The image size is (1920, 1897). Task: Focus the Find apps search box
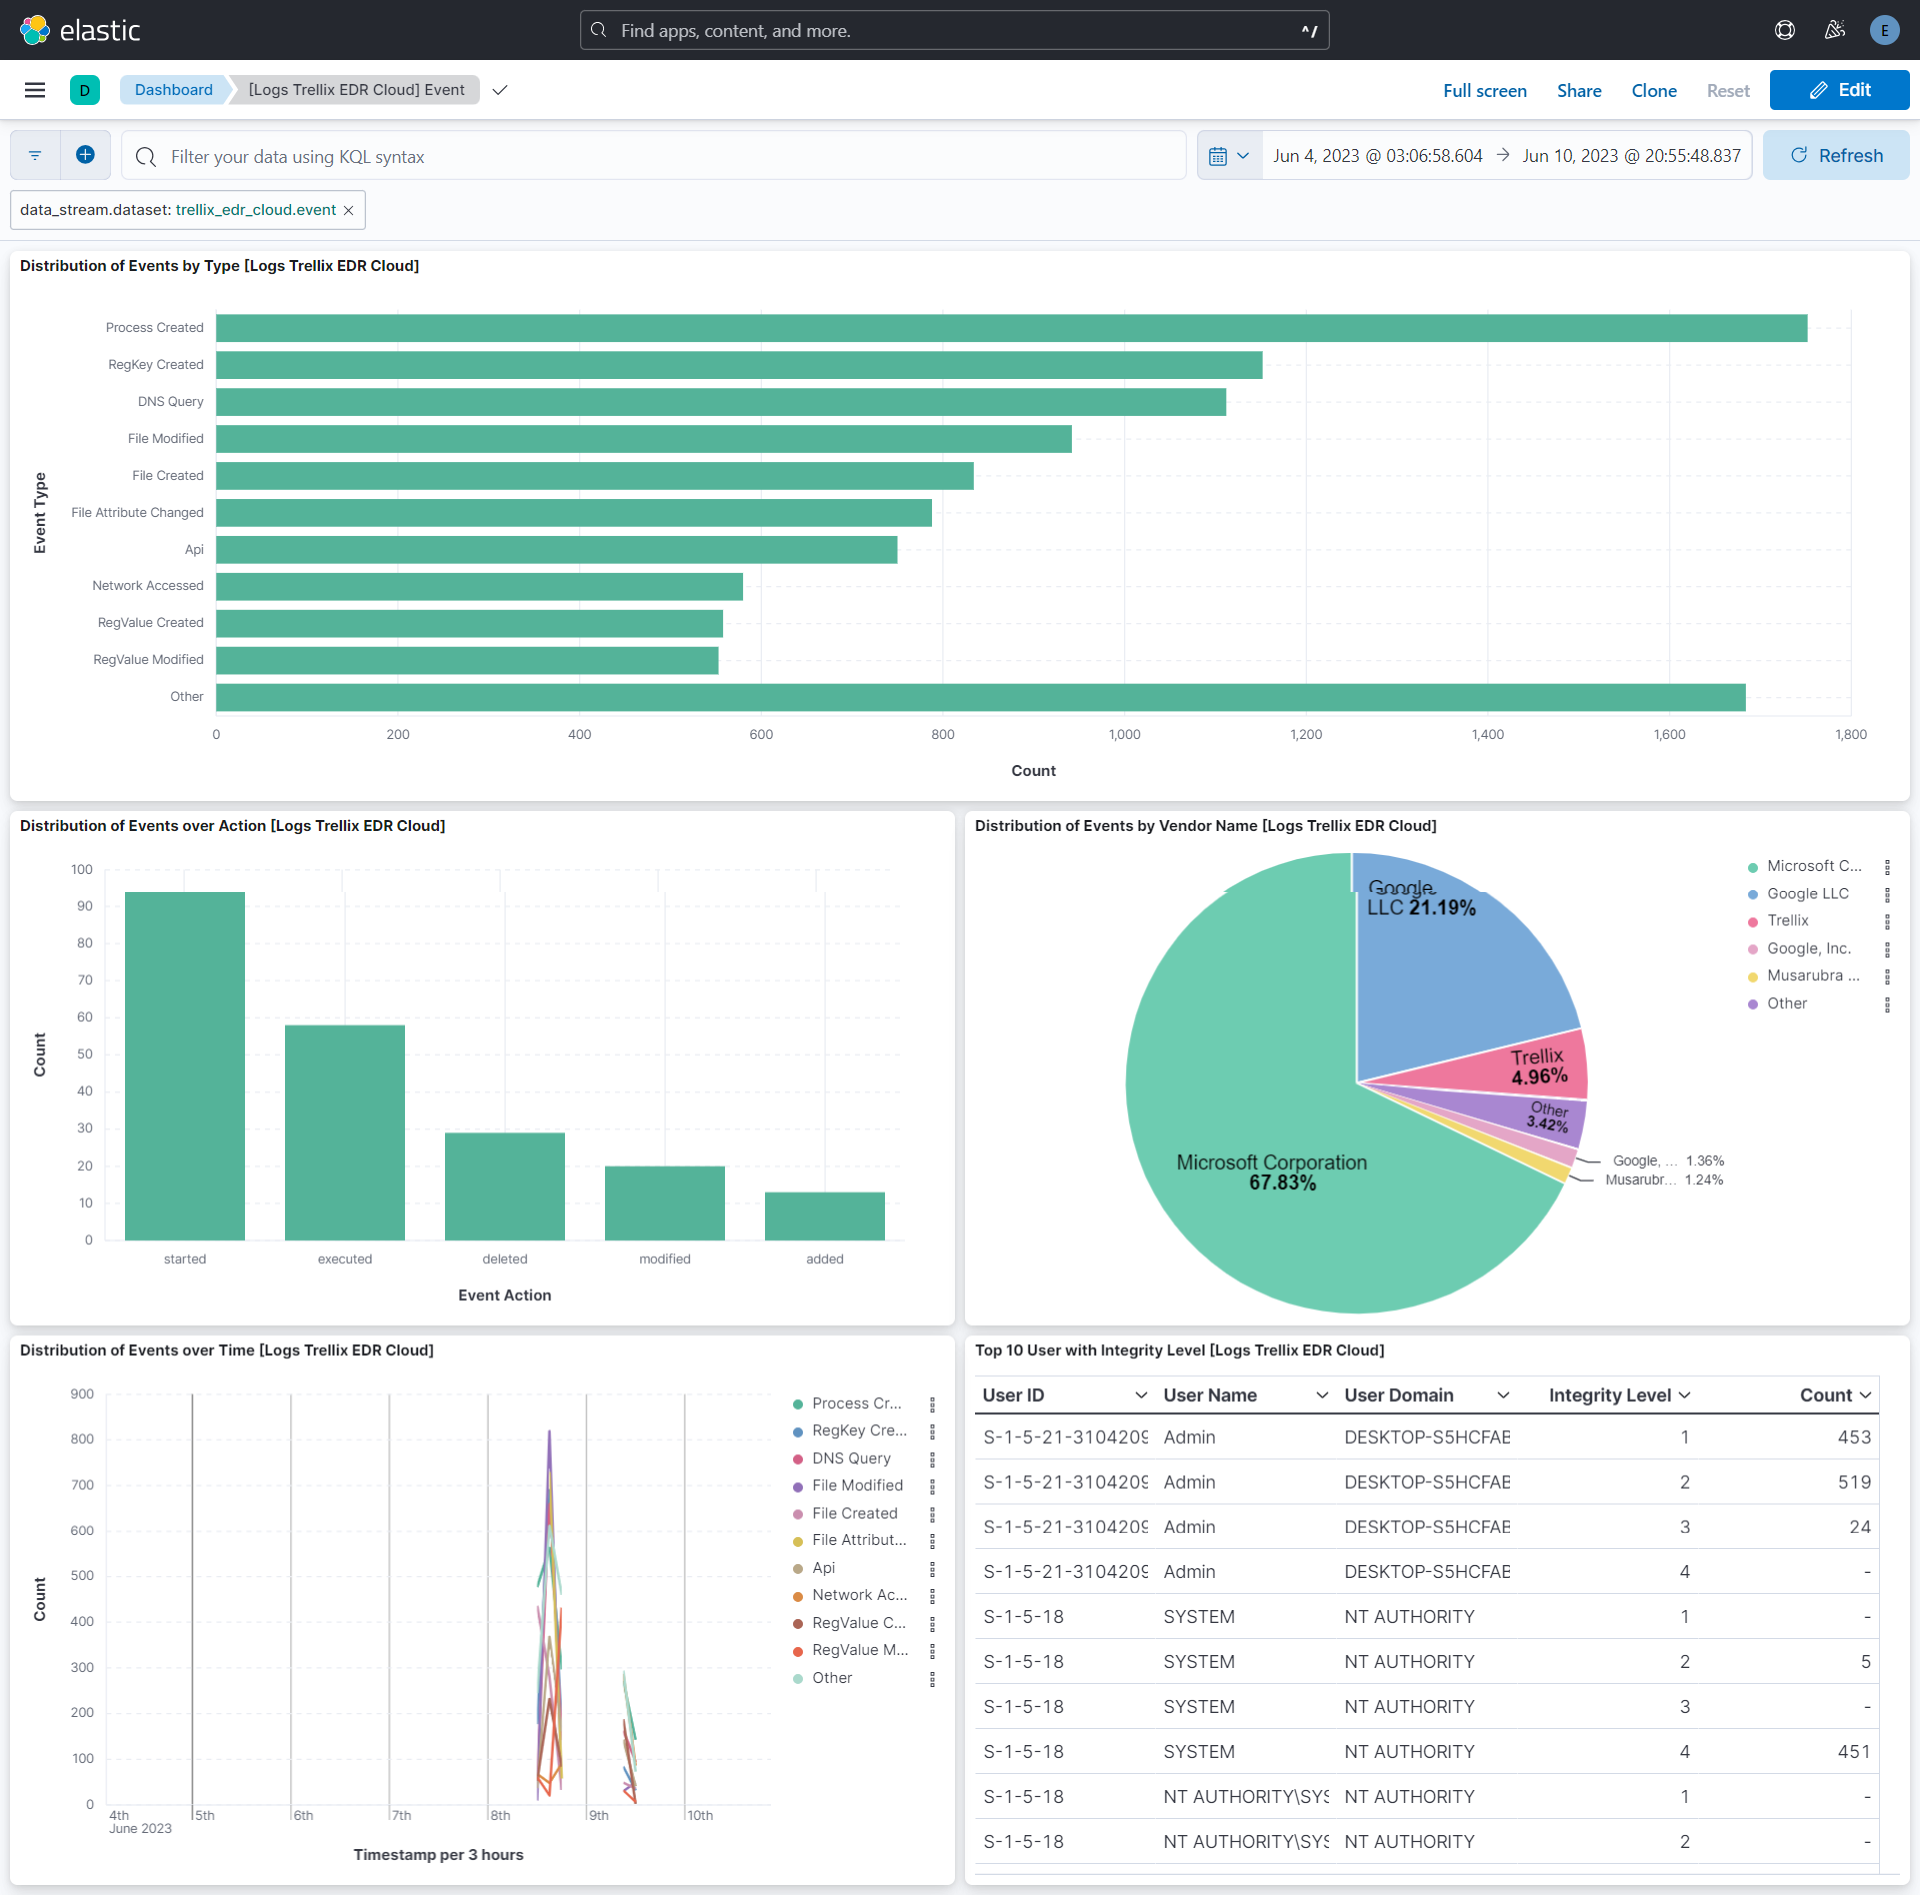click(954, 30)
